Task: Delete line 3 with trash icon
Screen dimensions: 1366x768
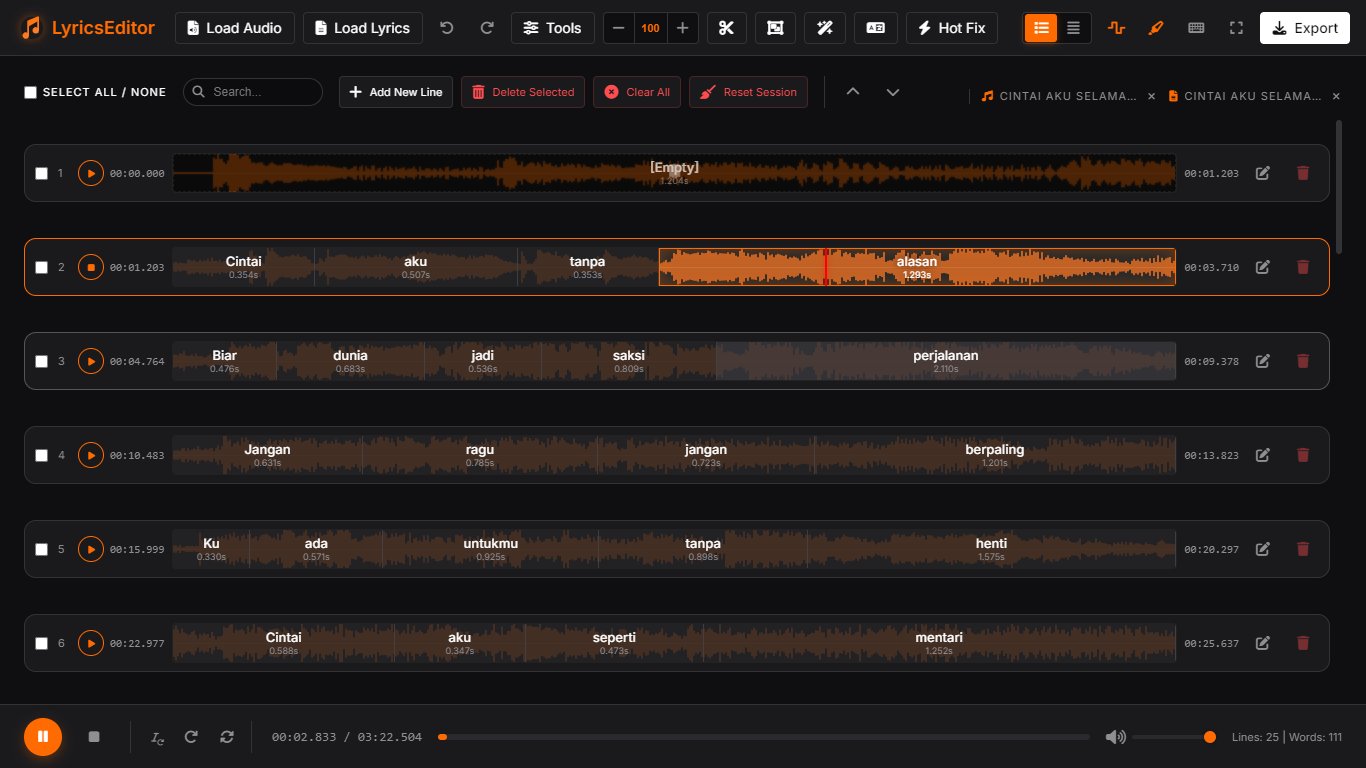Action: 1302,361
